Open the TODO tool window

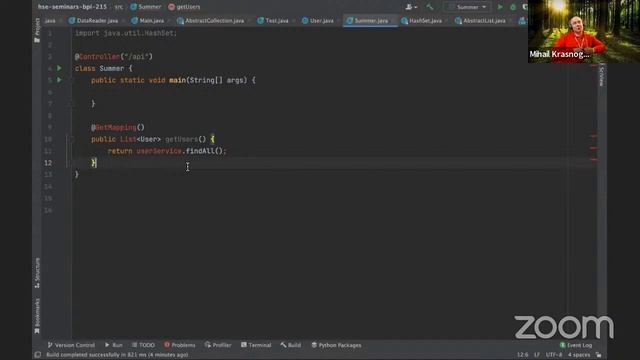tap(143, 345)
